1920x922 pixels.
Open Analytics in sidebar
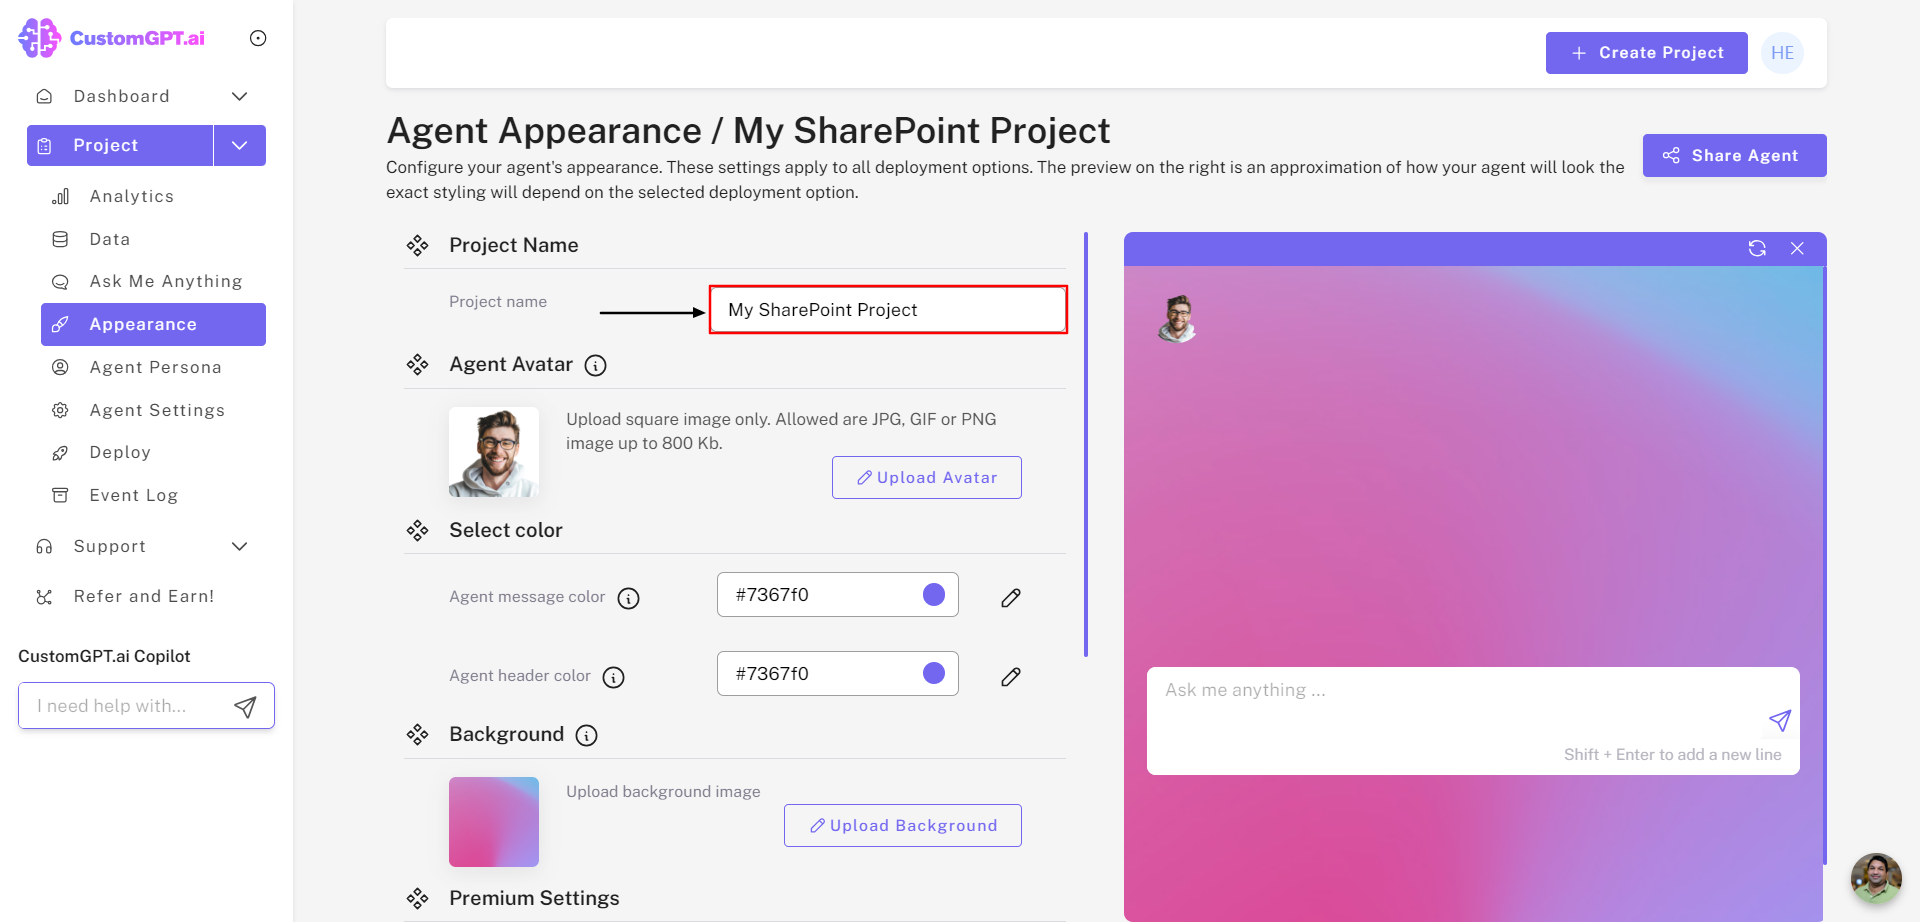pyautogui.click(x=131, y=196)
